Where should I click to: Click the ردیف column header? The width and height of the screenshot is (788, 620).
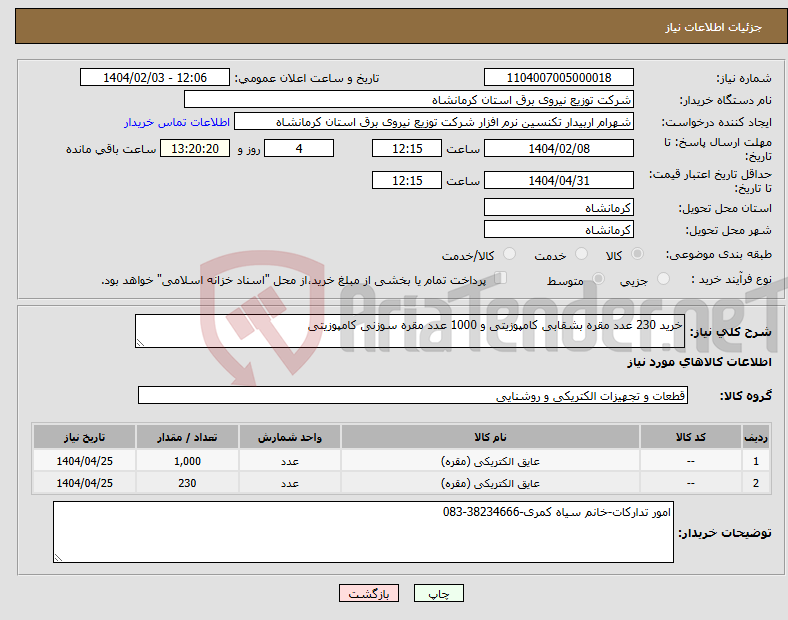[x=755, y=437]
